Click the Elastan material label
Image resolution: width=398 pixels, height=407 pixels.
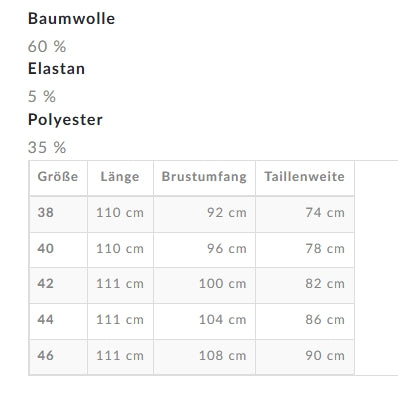pos(56,69)
